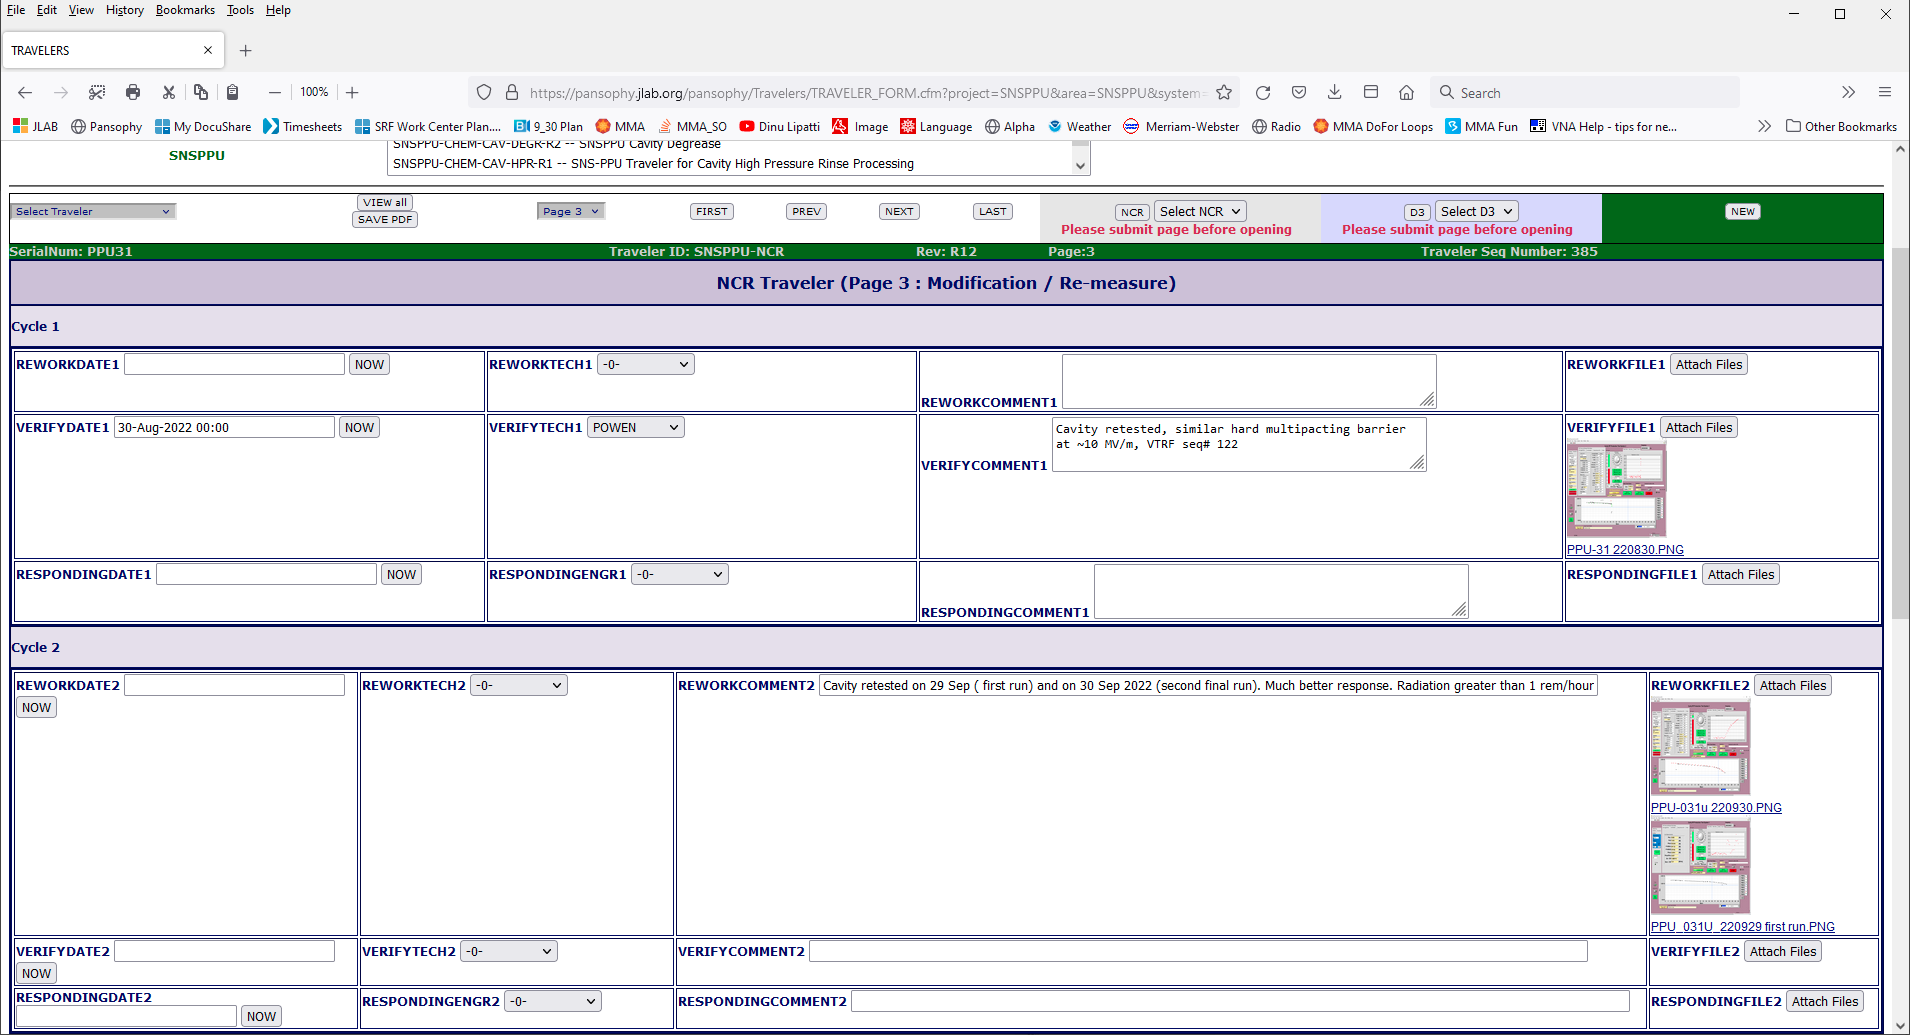Click the PREV button
Viewport: 1910px width, 1035px height.
coord(806,211)
